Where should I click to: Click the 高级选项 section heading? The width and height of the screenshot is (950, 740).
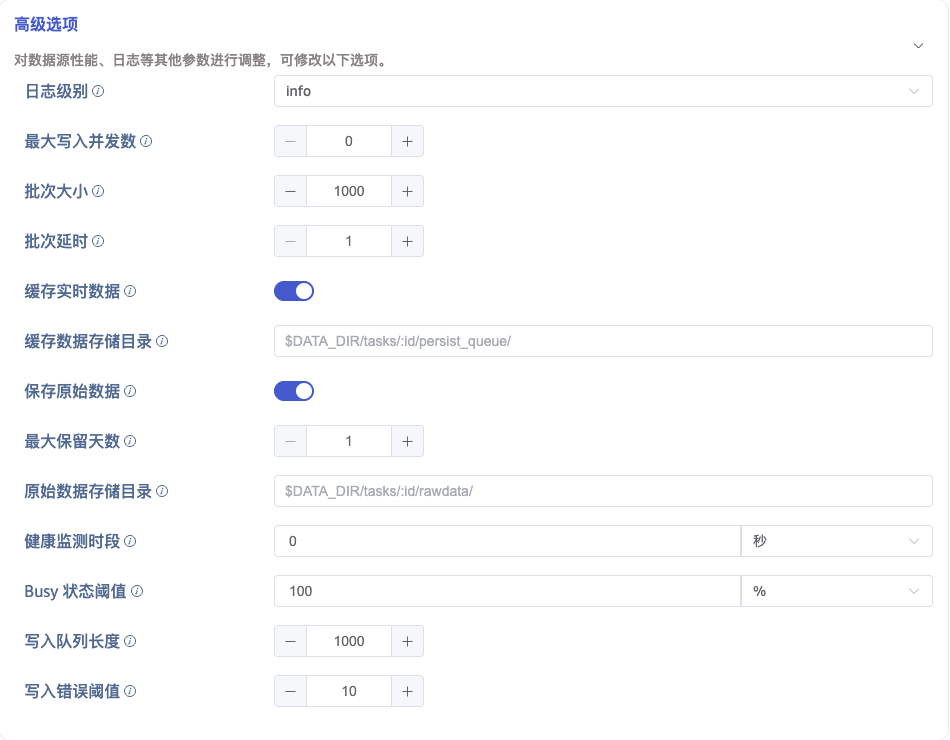tap(46, 24)
